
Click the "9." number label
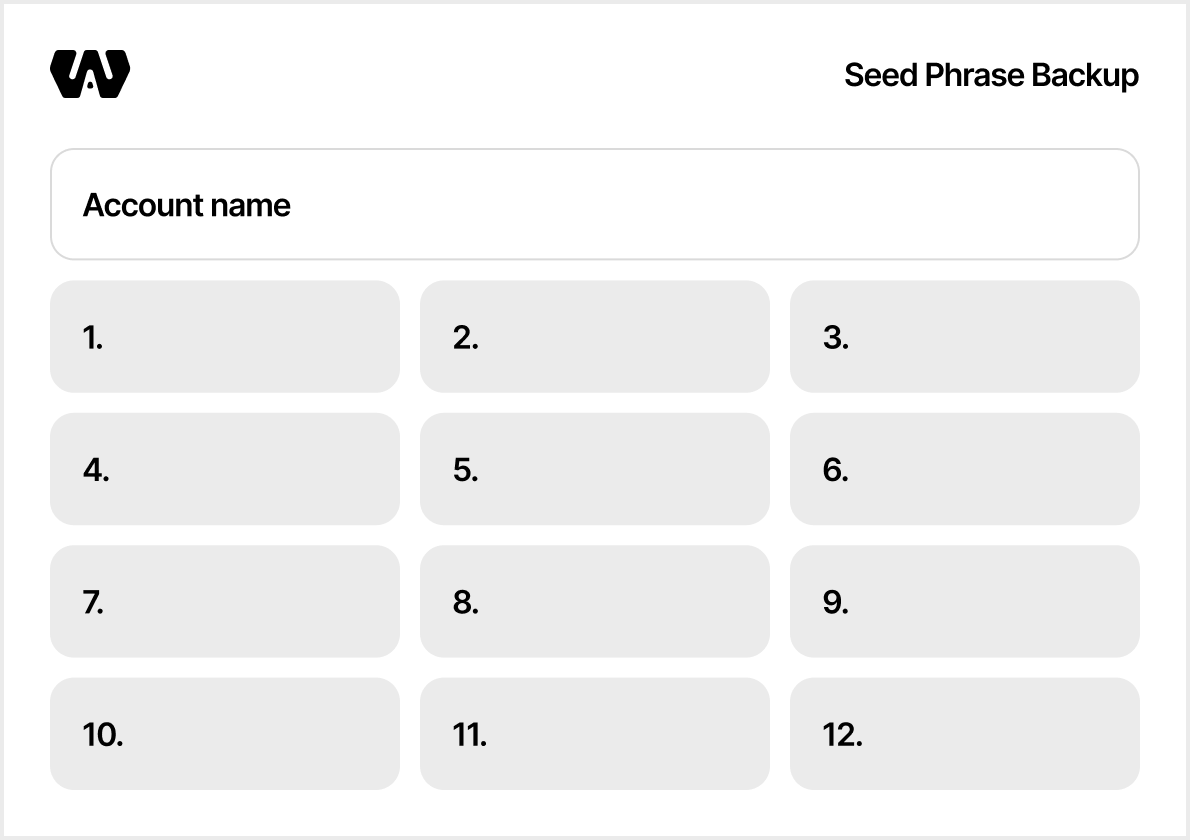pyautogui.click(x=836, y=602)
